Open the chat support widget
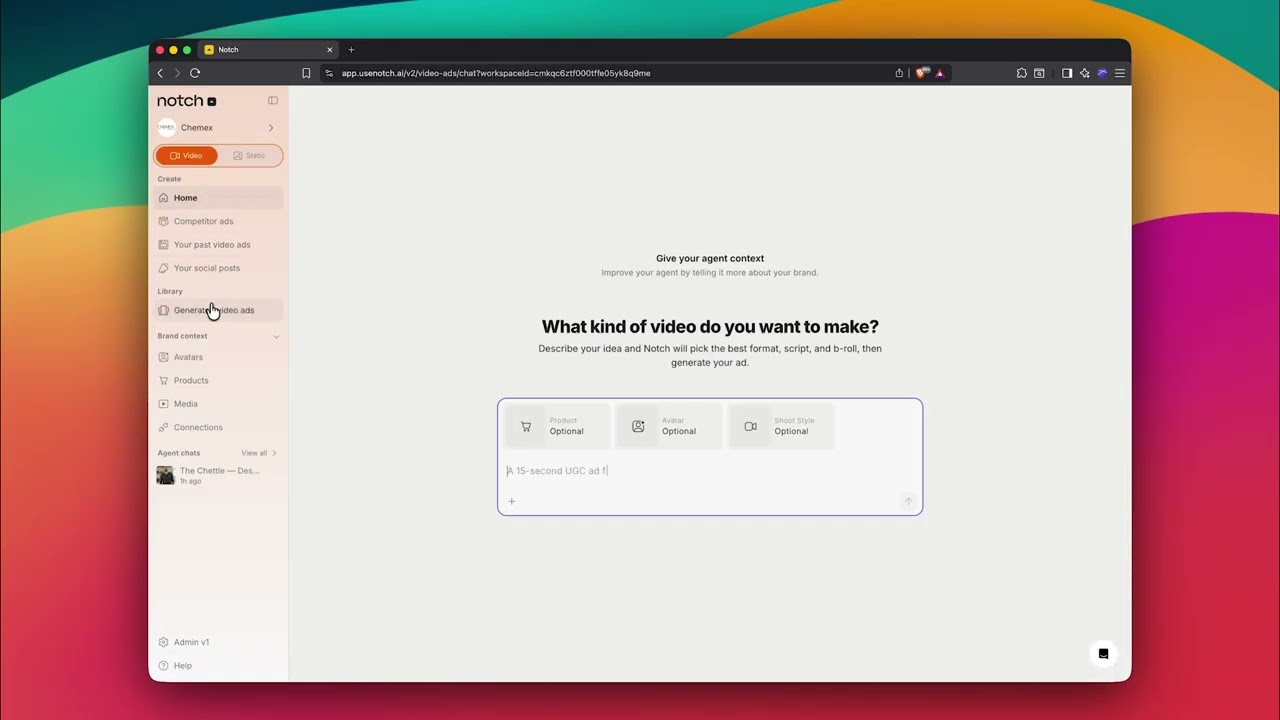The width and height of the screenshot is (1280, 720). (x=1103, y=654)
